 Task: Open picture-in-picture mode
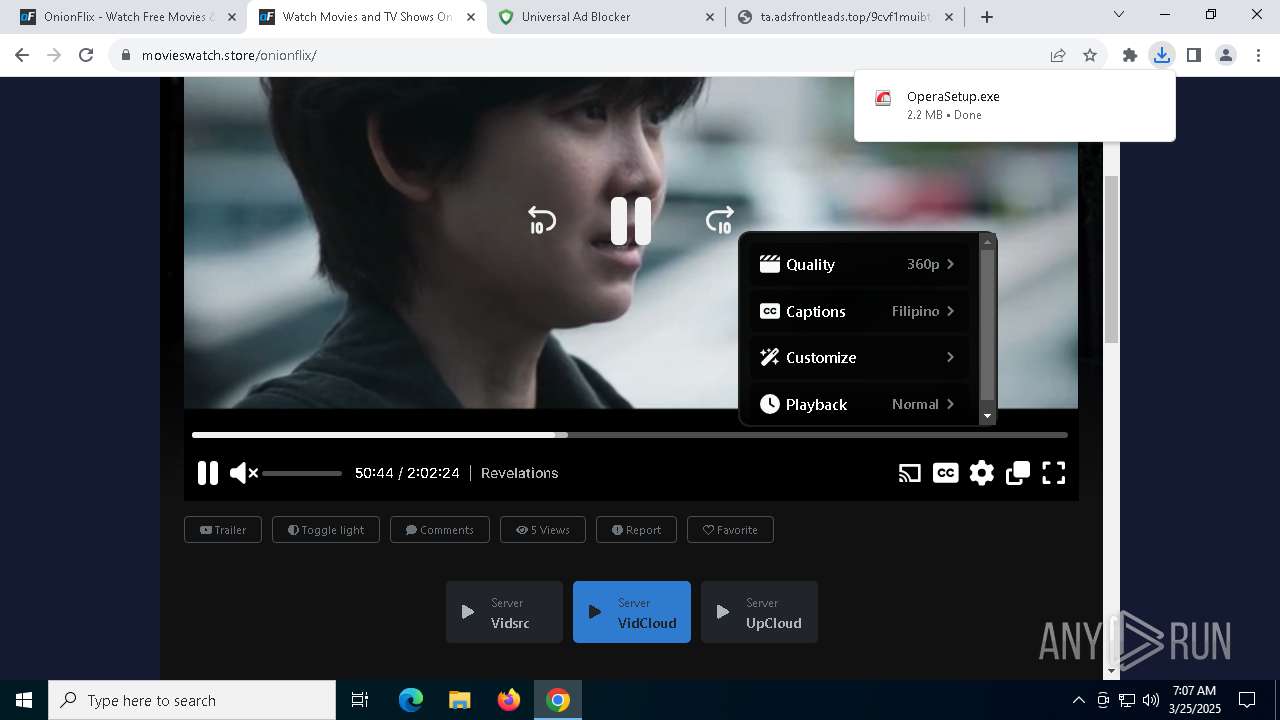click(x=1018, y=473)
